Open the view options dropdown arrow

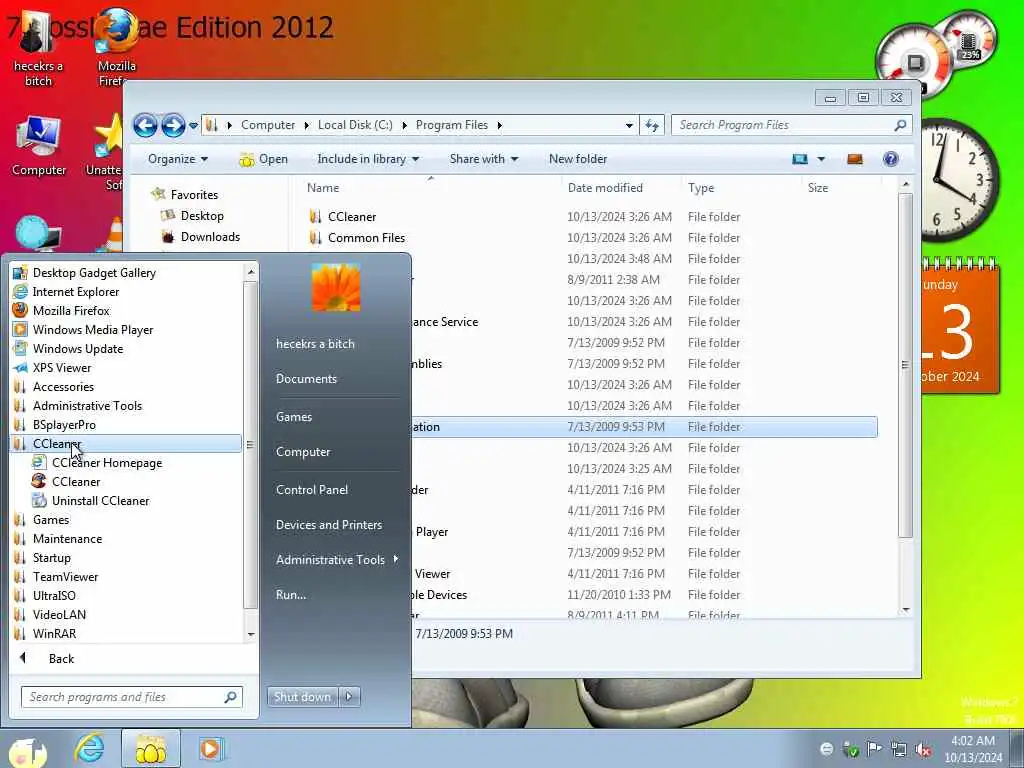click(821, 159)
